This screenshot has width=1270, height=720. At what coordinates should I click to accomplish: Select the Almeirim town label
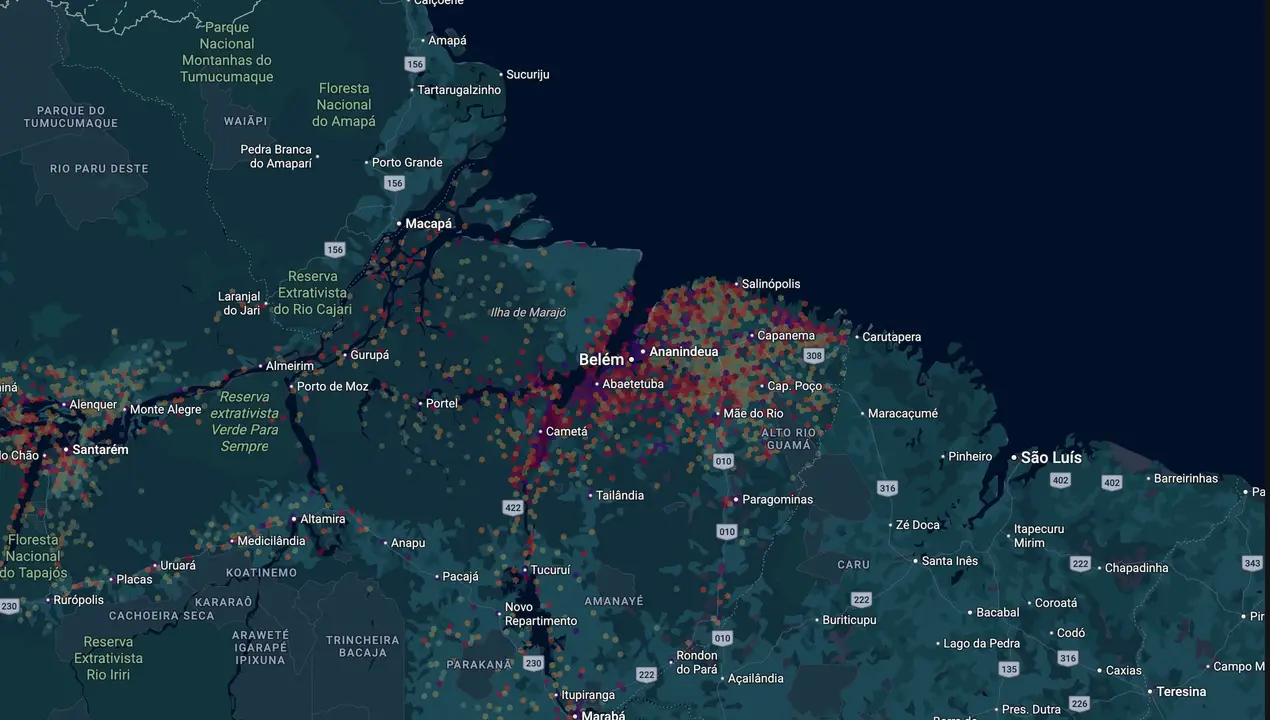point(289,366)
